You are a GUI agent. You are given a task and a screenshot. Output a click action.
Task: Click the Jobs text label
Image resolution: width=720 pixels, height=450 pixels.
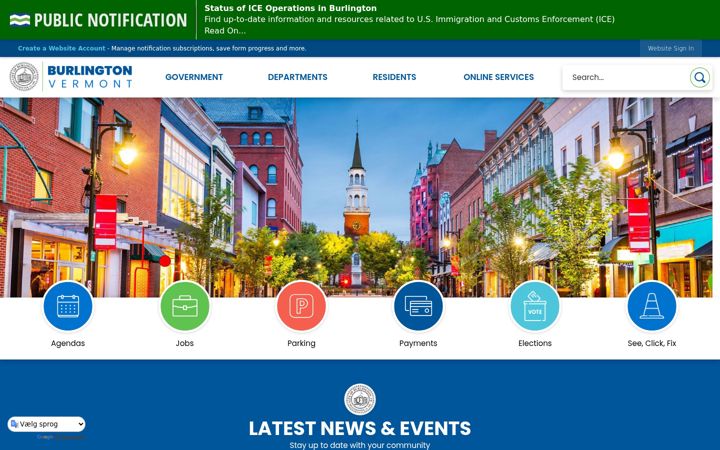point(185,343)
